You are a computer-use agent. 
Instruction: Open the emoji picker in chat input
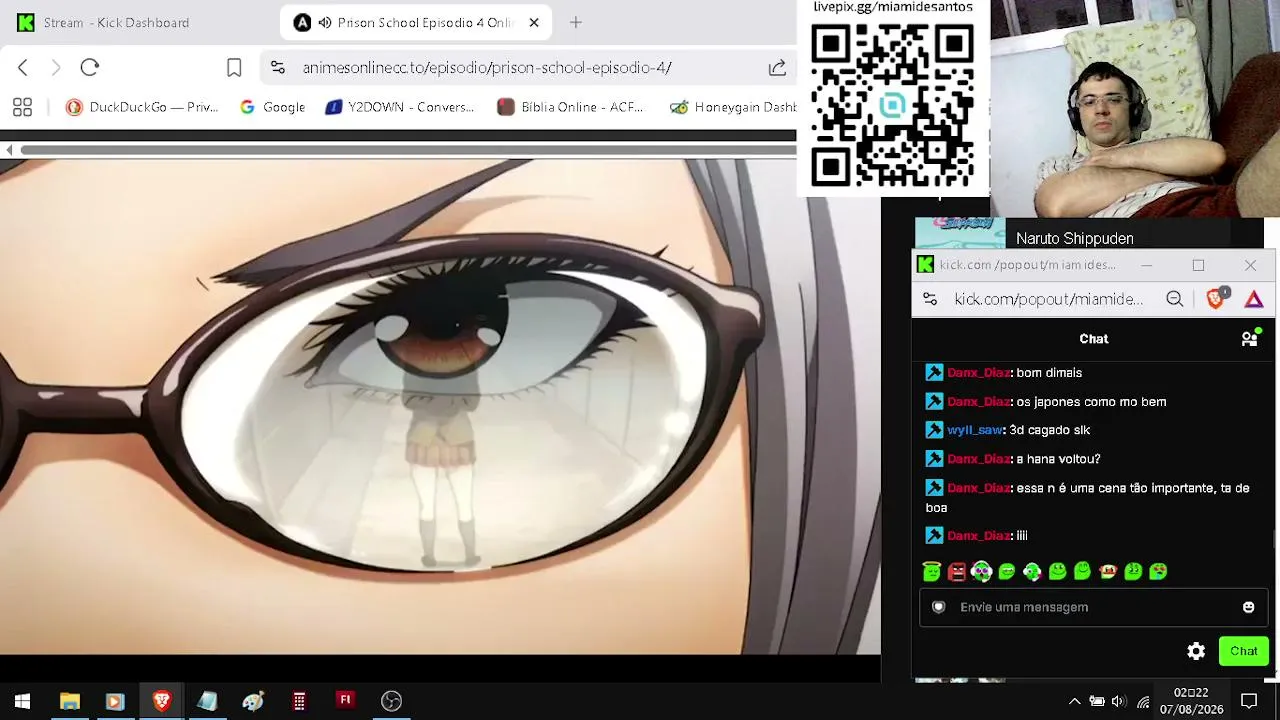(1248, 607)
